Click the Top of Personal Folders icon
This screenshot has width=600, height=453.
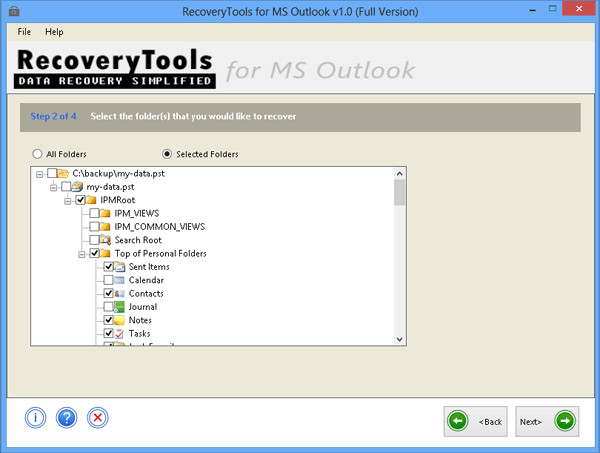(x=105, y=253)
